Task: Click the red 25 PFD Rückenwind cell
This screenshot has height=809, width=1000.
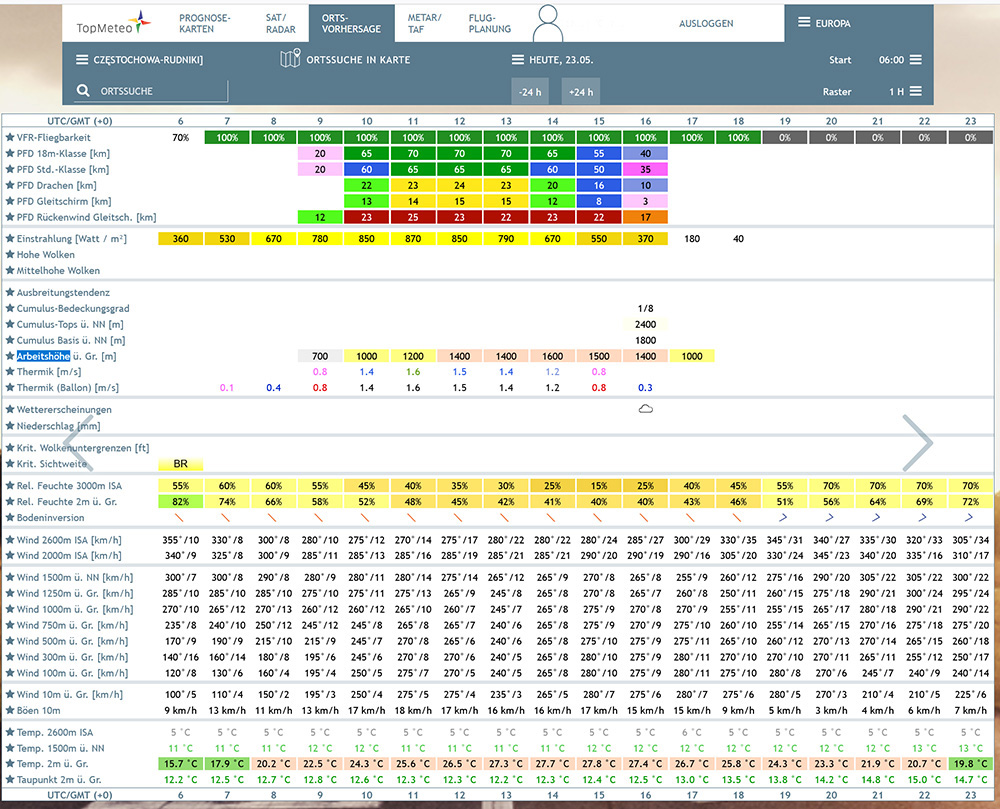Action: 413,217
